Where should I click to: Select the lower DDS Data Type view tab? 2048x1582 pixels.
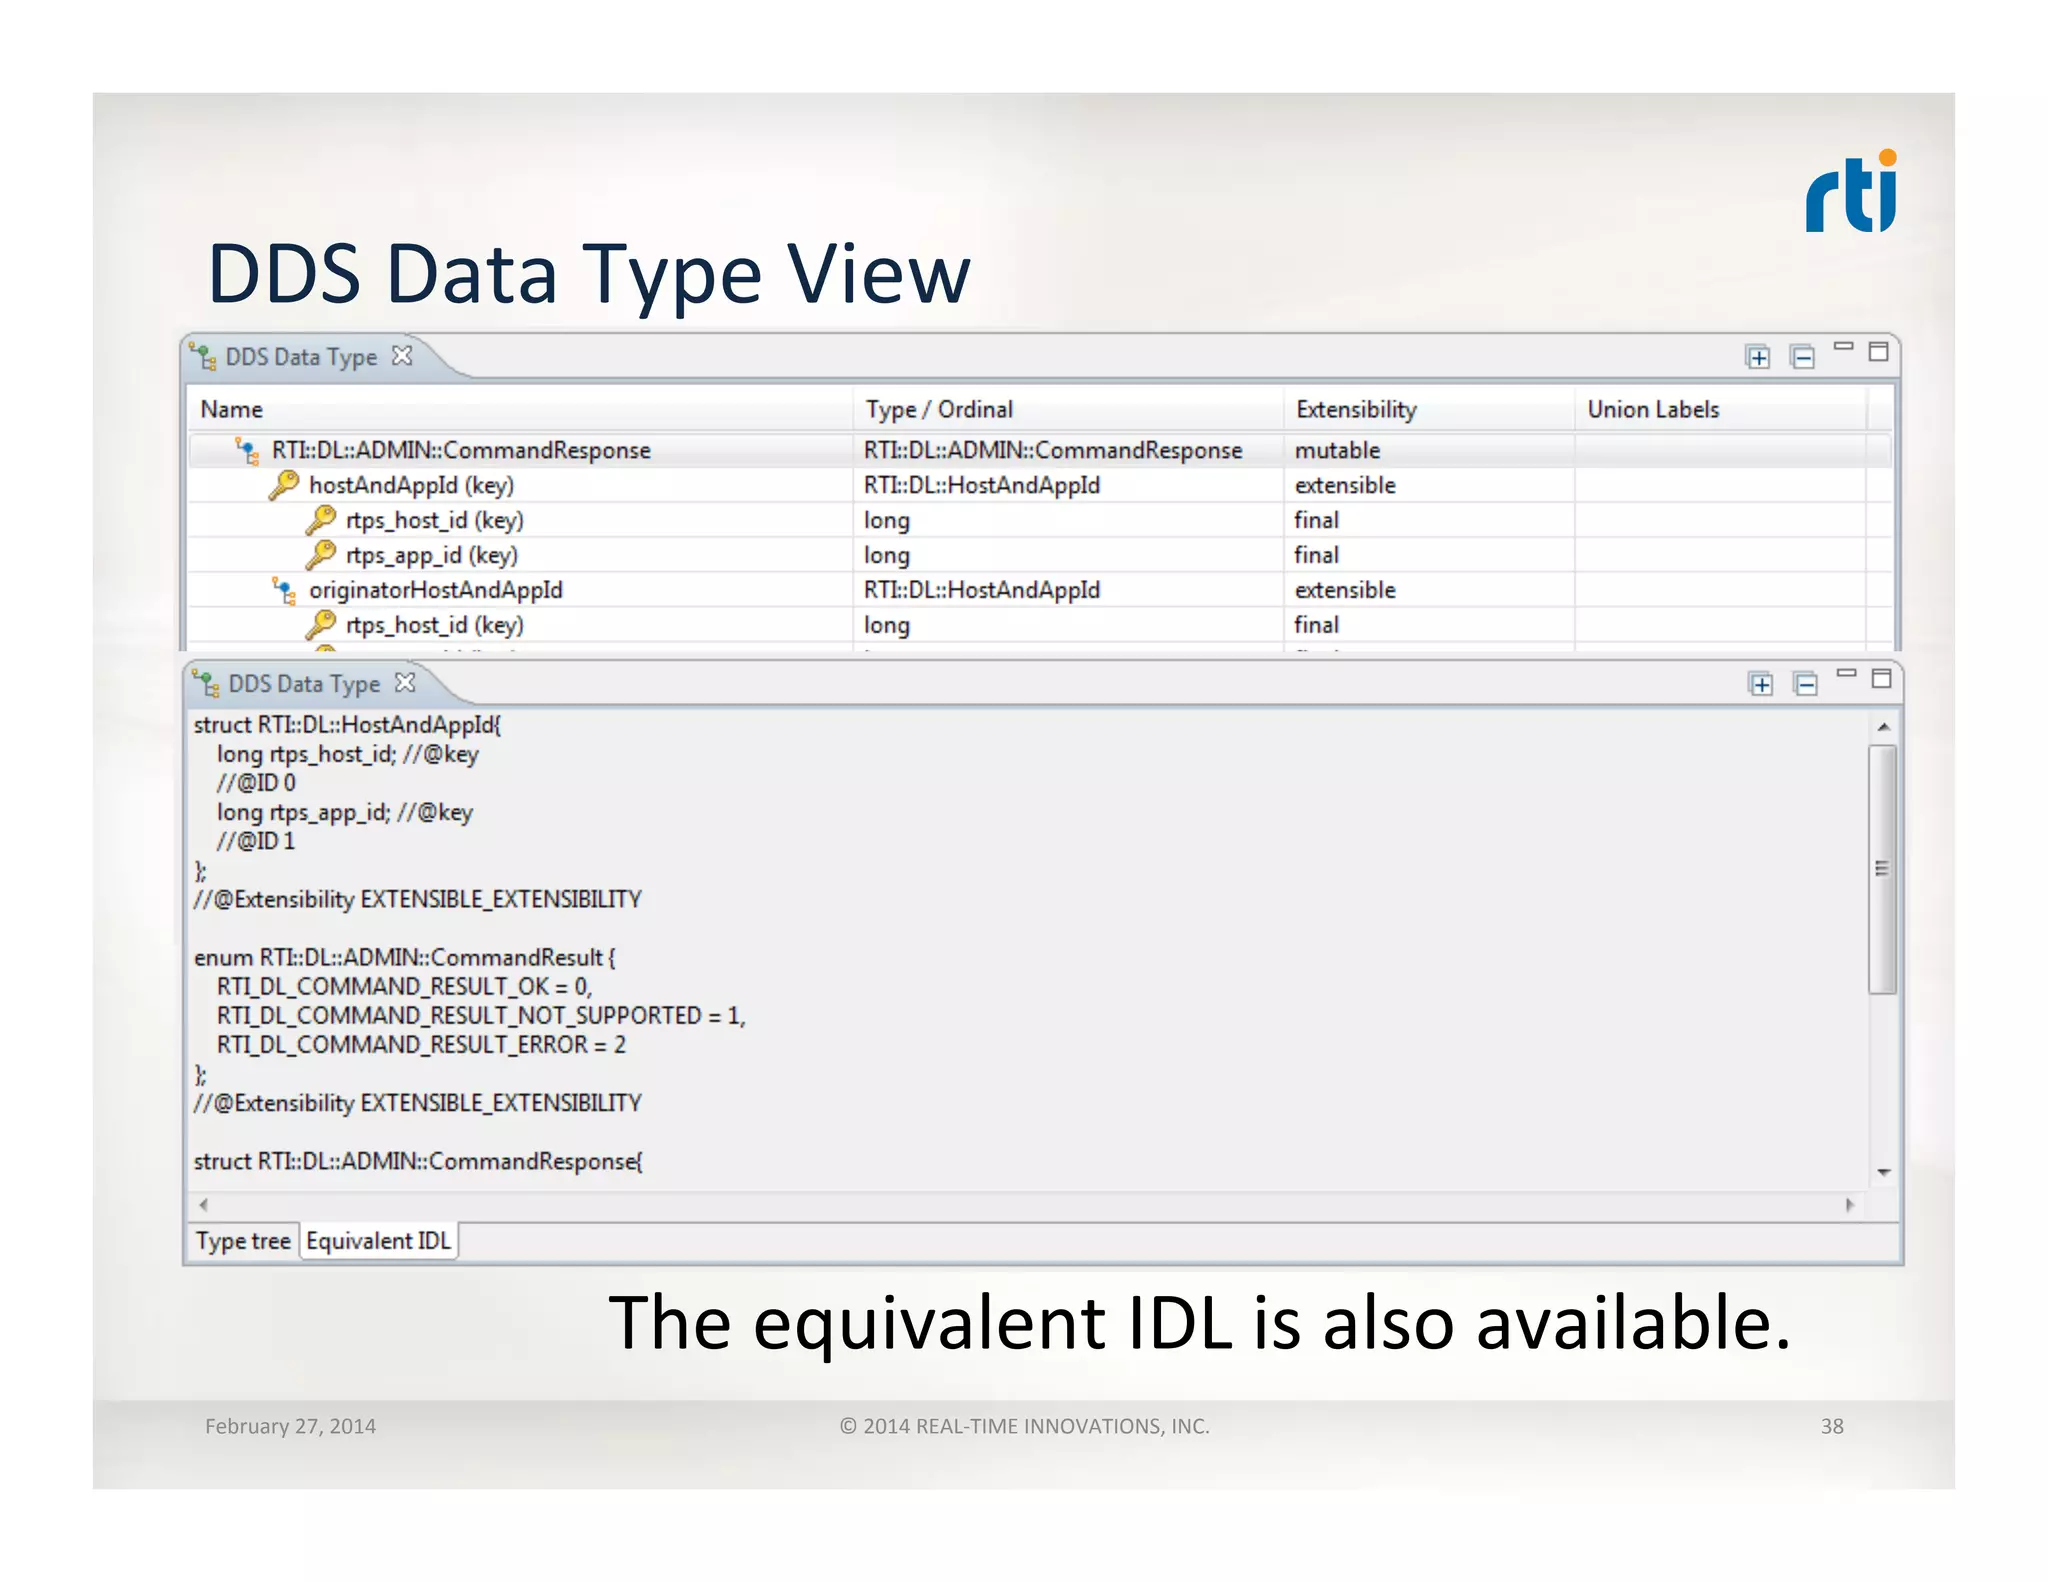coord(304,684)
